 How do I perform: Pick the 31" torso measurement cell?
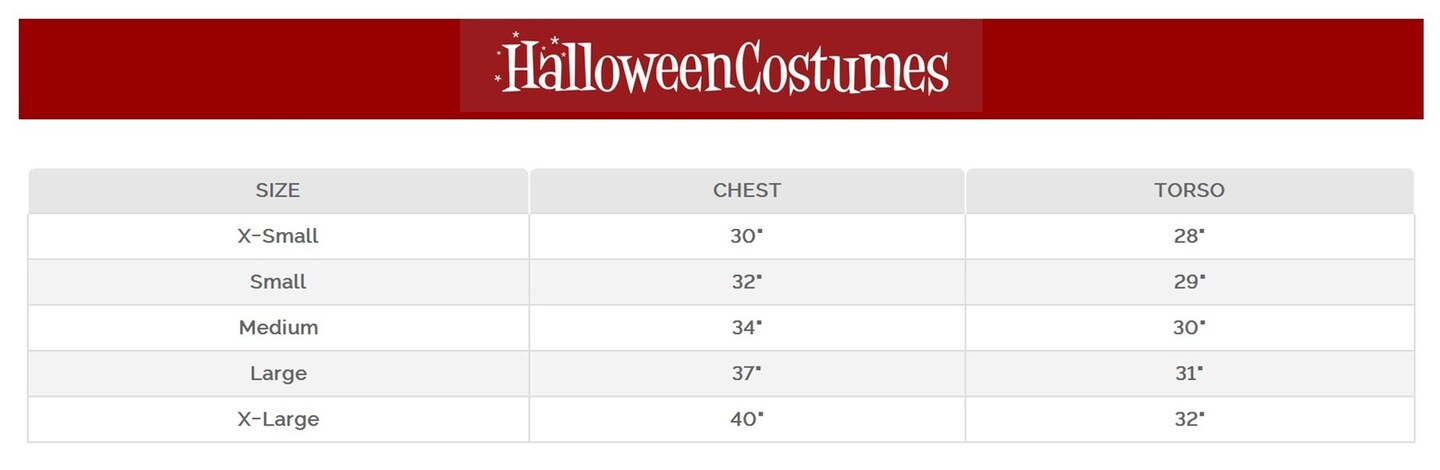[x=1189, y=374]
